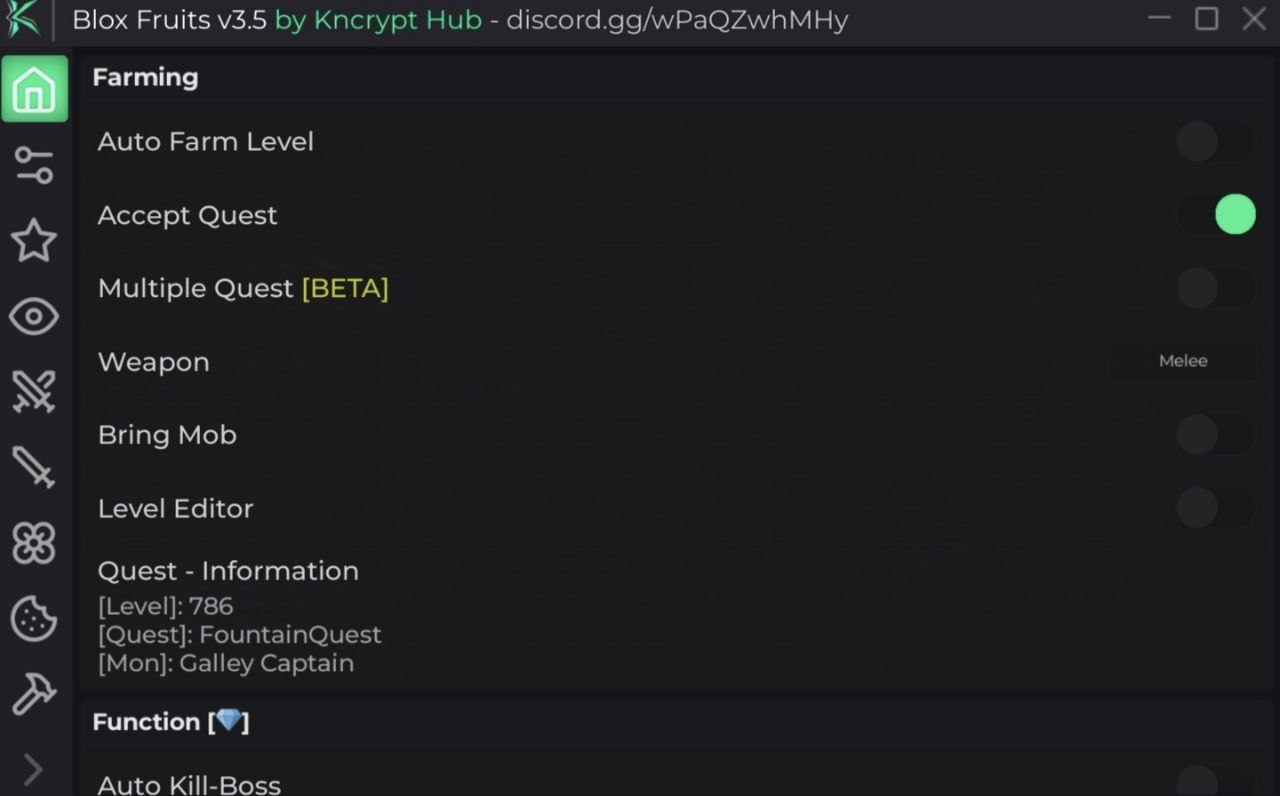Open the flower-shaped sidebar icon

tap(34, 543)
